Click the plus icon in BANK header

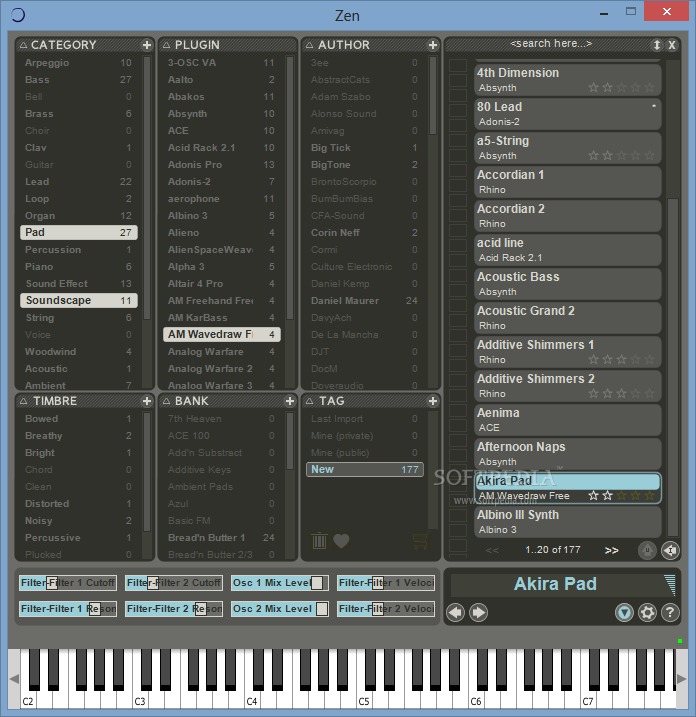tap(289, 401)
